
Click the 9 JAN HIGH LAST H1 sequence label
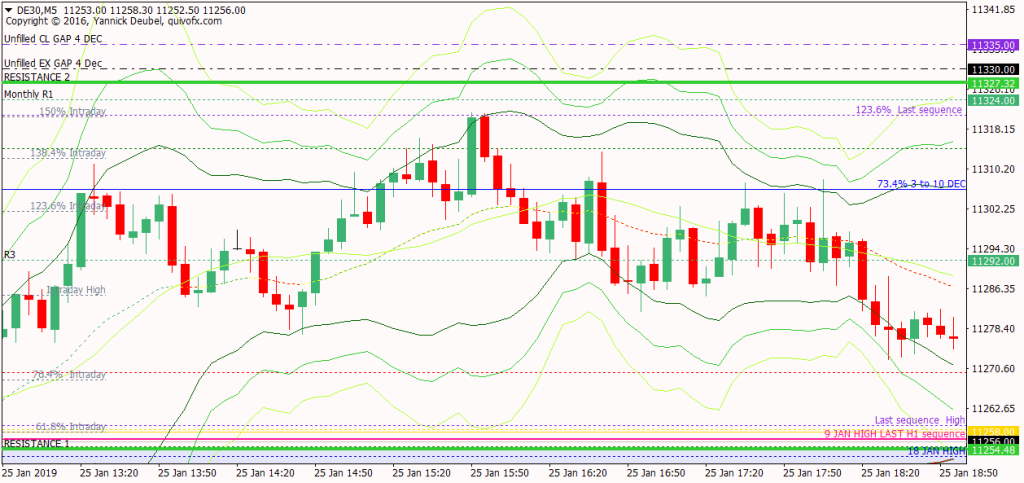895,434
